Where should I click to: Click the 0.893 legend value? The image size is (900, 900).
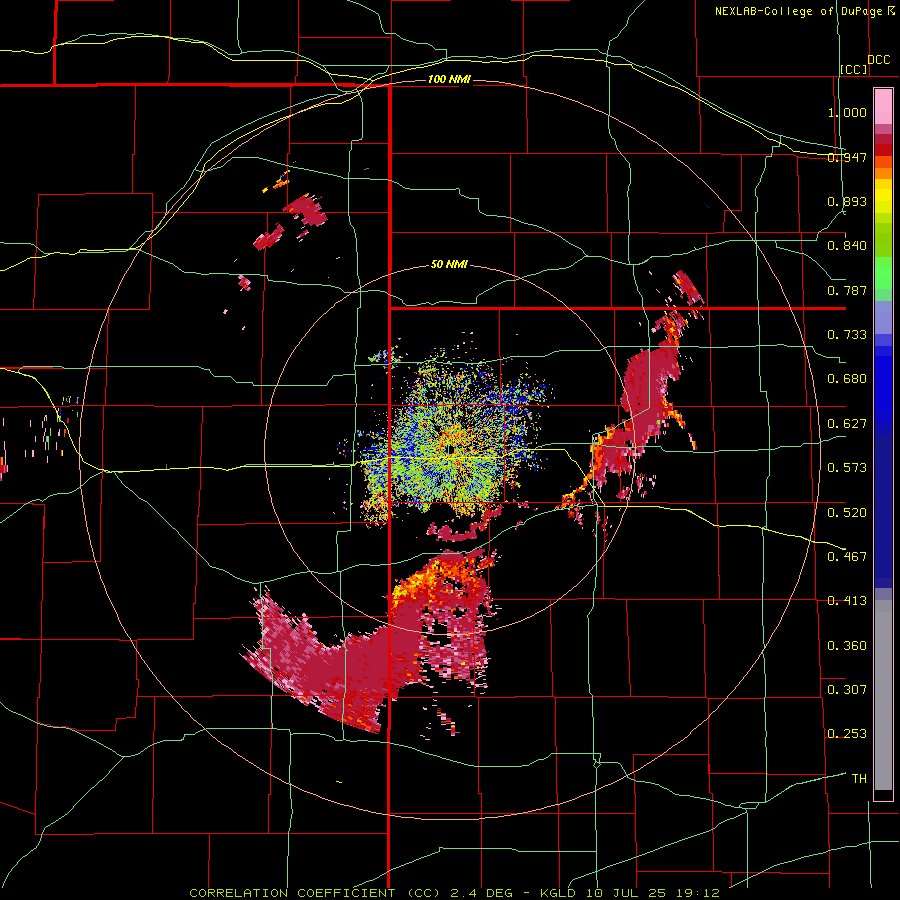[x=847, y=201]
